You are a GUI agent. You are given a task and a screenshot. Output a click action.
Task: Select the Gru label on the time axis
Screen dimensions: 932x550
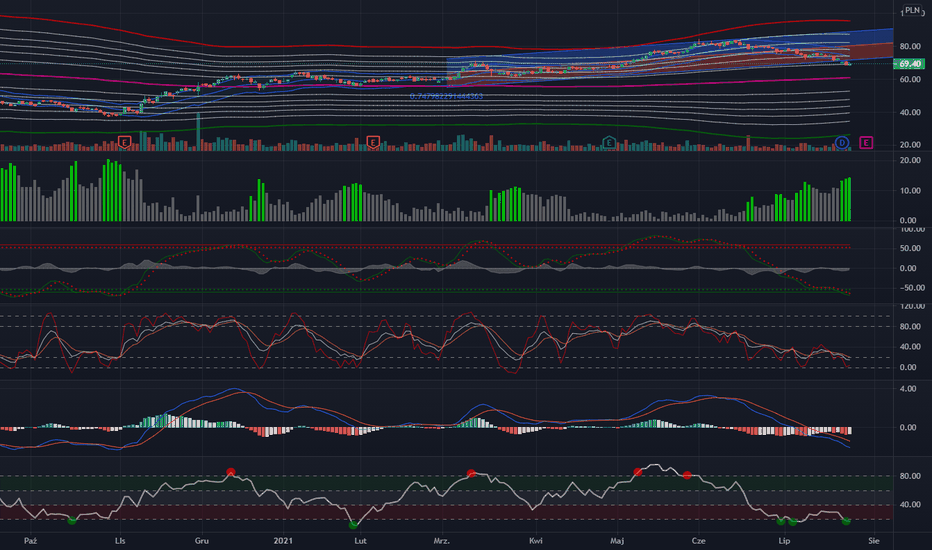click(201, 540)
